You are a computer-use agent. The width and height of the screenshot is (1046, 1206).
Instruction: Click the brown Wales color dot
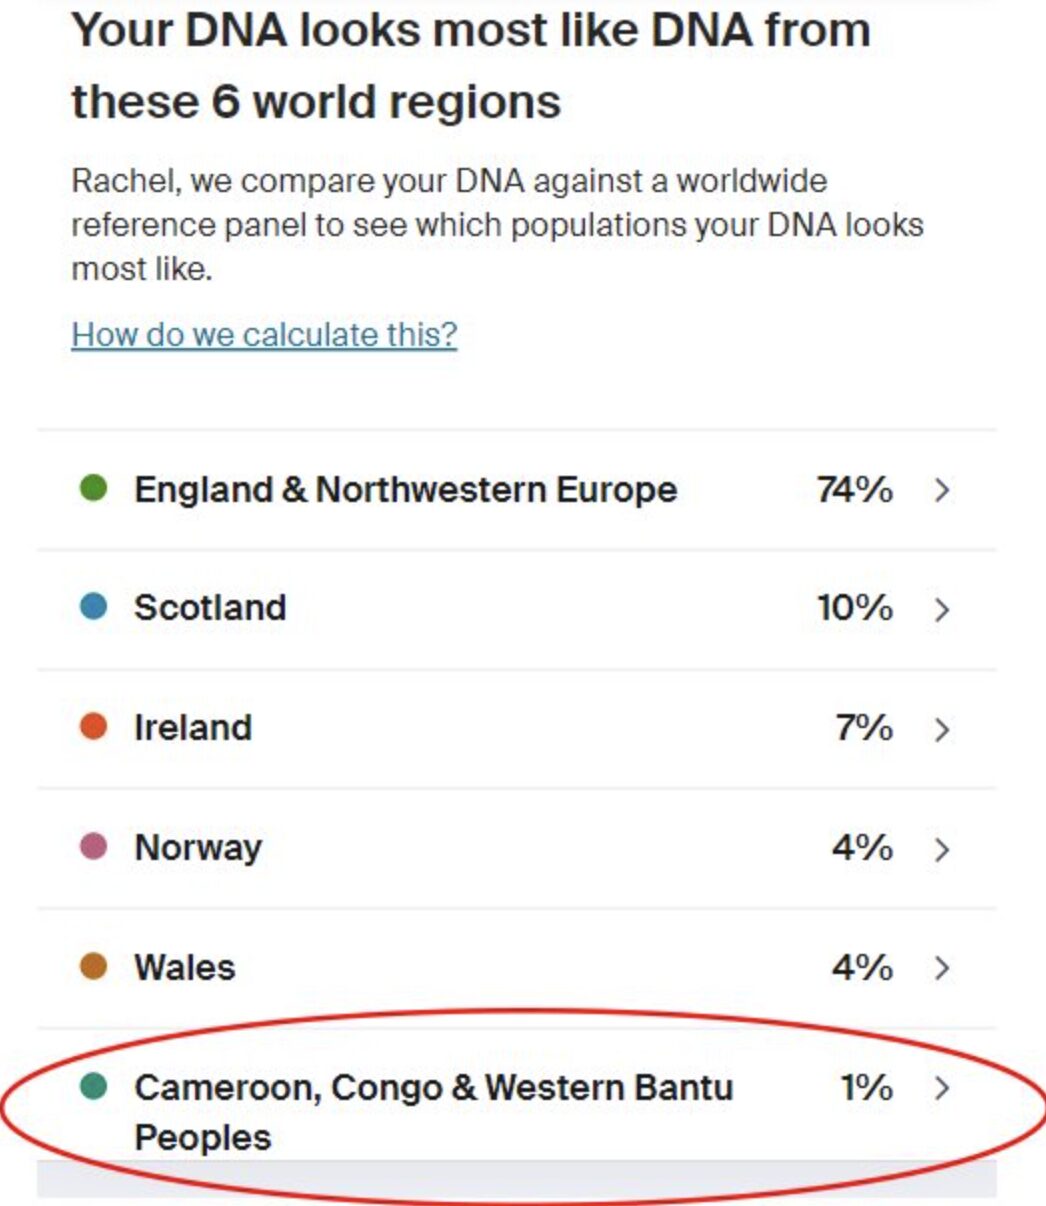[93, 967]
